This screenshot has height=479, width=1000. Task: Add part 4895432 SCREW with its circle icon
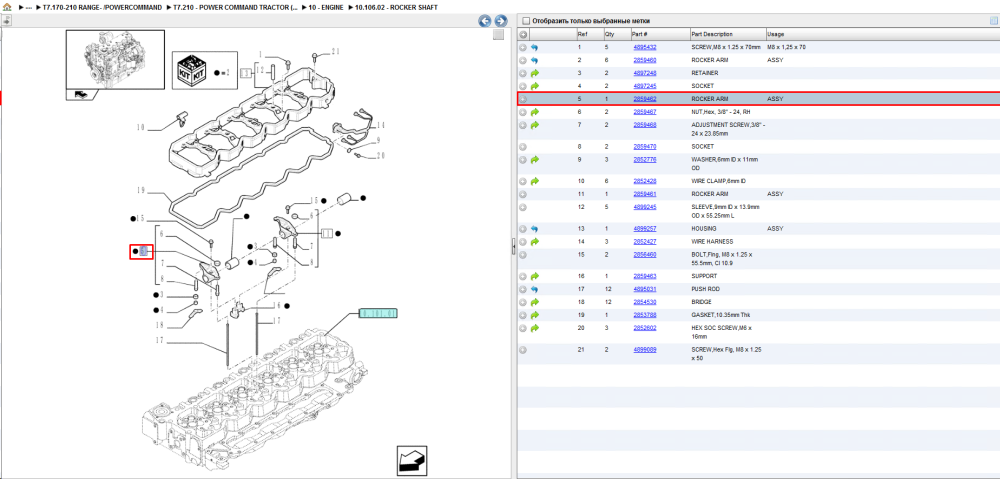tap(523, 47)
